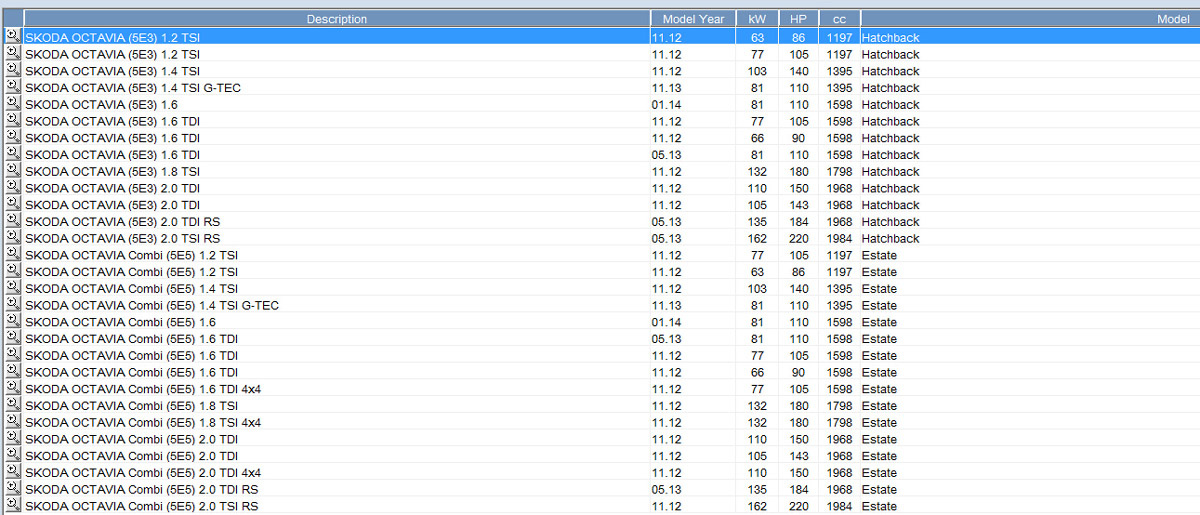
Task: Select SKODA OCTAVIA Combi (5E5) 2.0 TSI RS description
Action: (141, 506)
